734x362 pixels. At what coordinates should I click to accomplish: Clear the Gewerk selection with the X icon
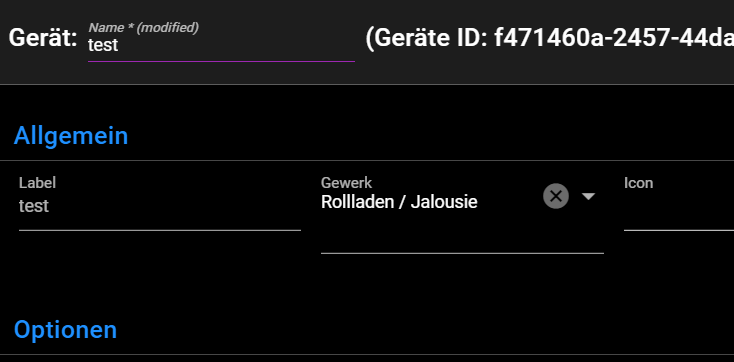(556, 196)
